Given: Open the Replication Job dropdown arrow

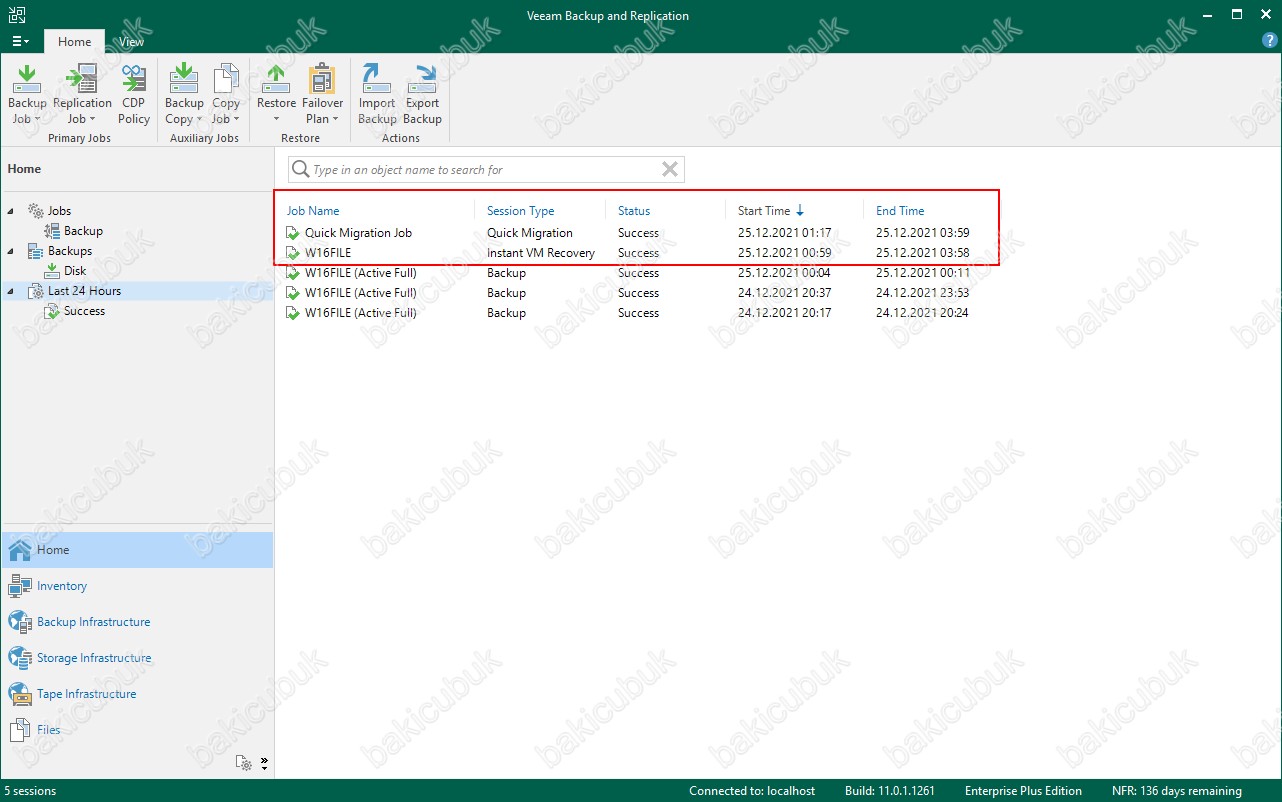Looking at the screenshot, I should point(92,119).
